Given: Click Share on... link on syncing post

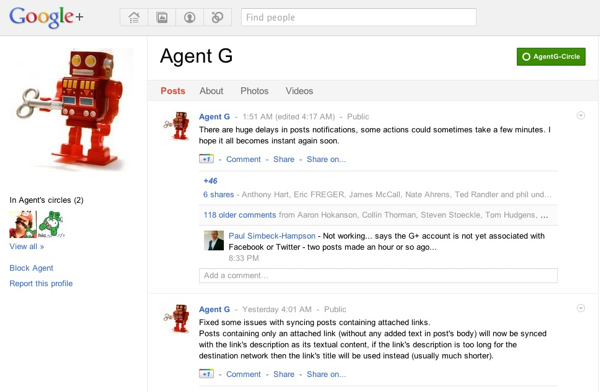Looking at the screenshot, I should pyautogui.click(x=326, y=374).
